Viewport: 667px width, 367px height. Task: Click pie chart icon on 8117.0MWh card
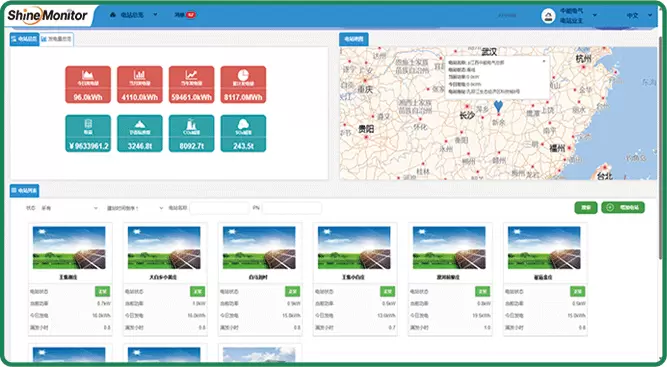coord(243,74)
